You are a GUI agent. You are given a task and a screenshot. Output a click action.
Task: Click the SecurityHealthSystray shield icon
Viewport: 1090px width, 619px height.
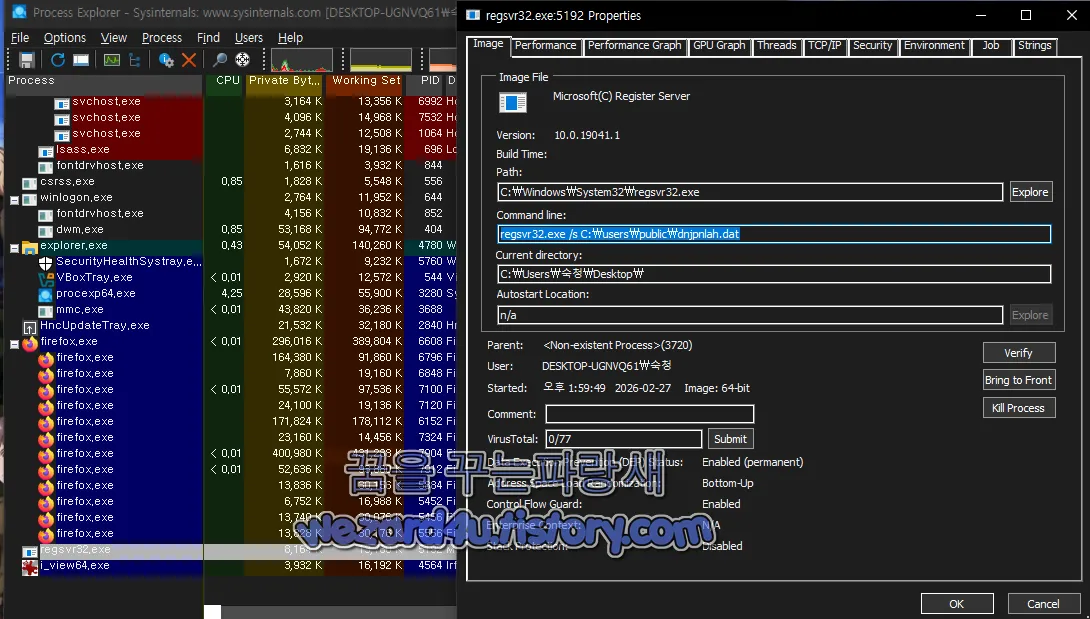tap(45, 262)
